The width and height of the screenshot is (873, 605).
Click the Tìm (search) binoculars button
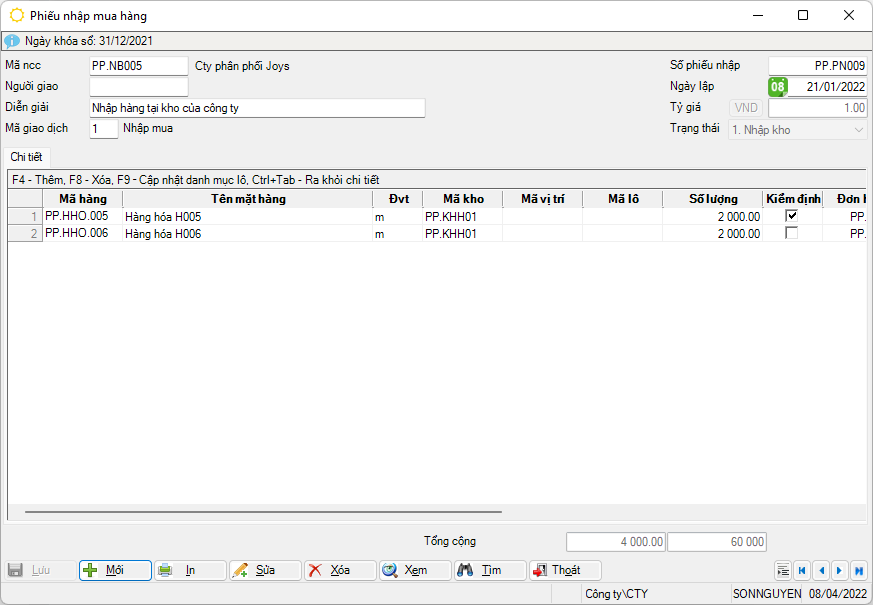pyautogui.click(x=490, y=570)
